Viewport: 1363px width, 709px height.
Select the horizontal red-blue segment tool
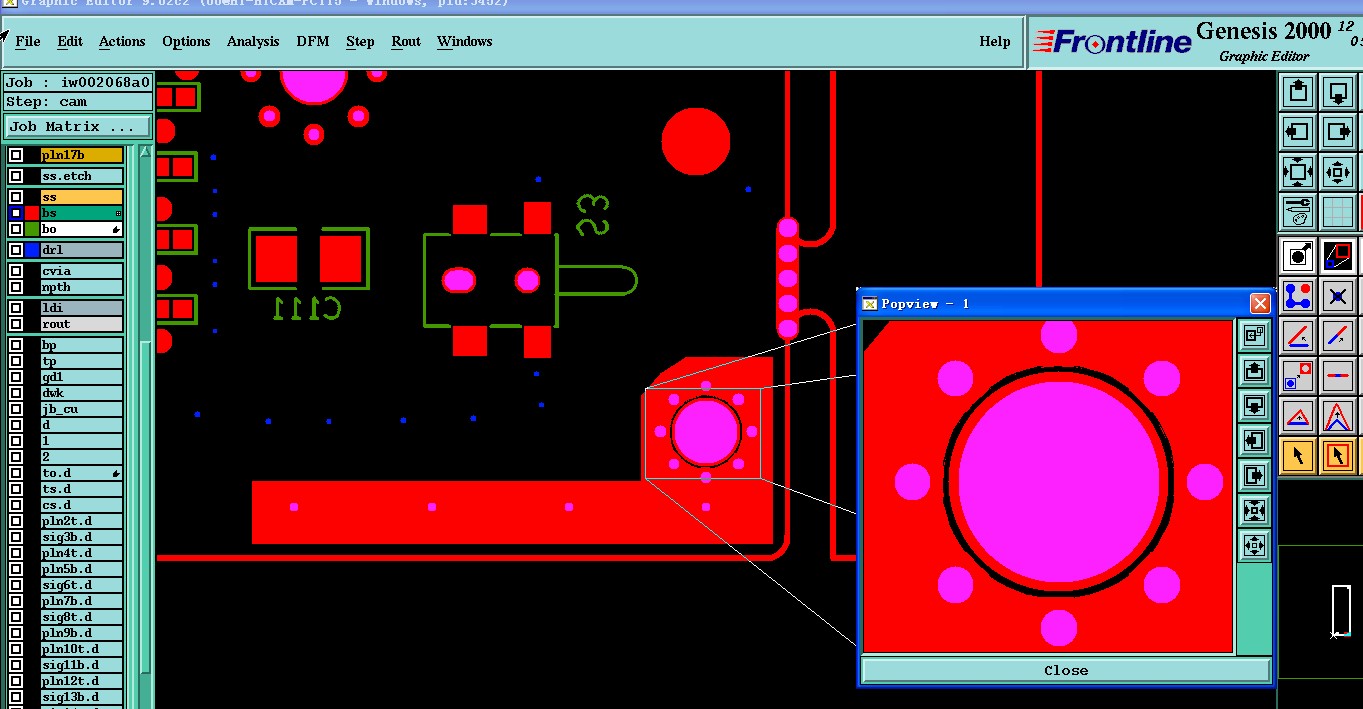1338,376
